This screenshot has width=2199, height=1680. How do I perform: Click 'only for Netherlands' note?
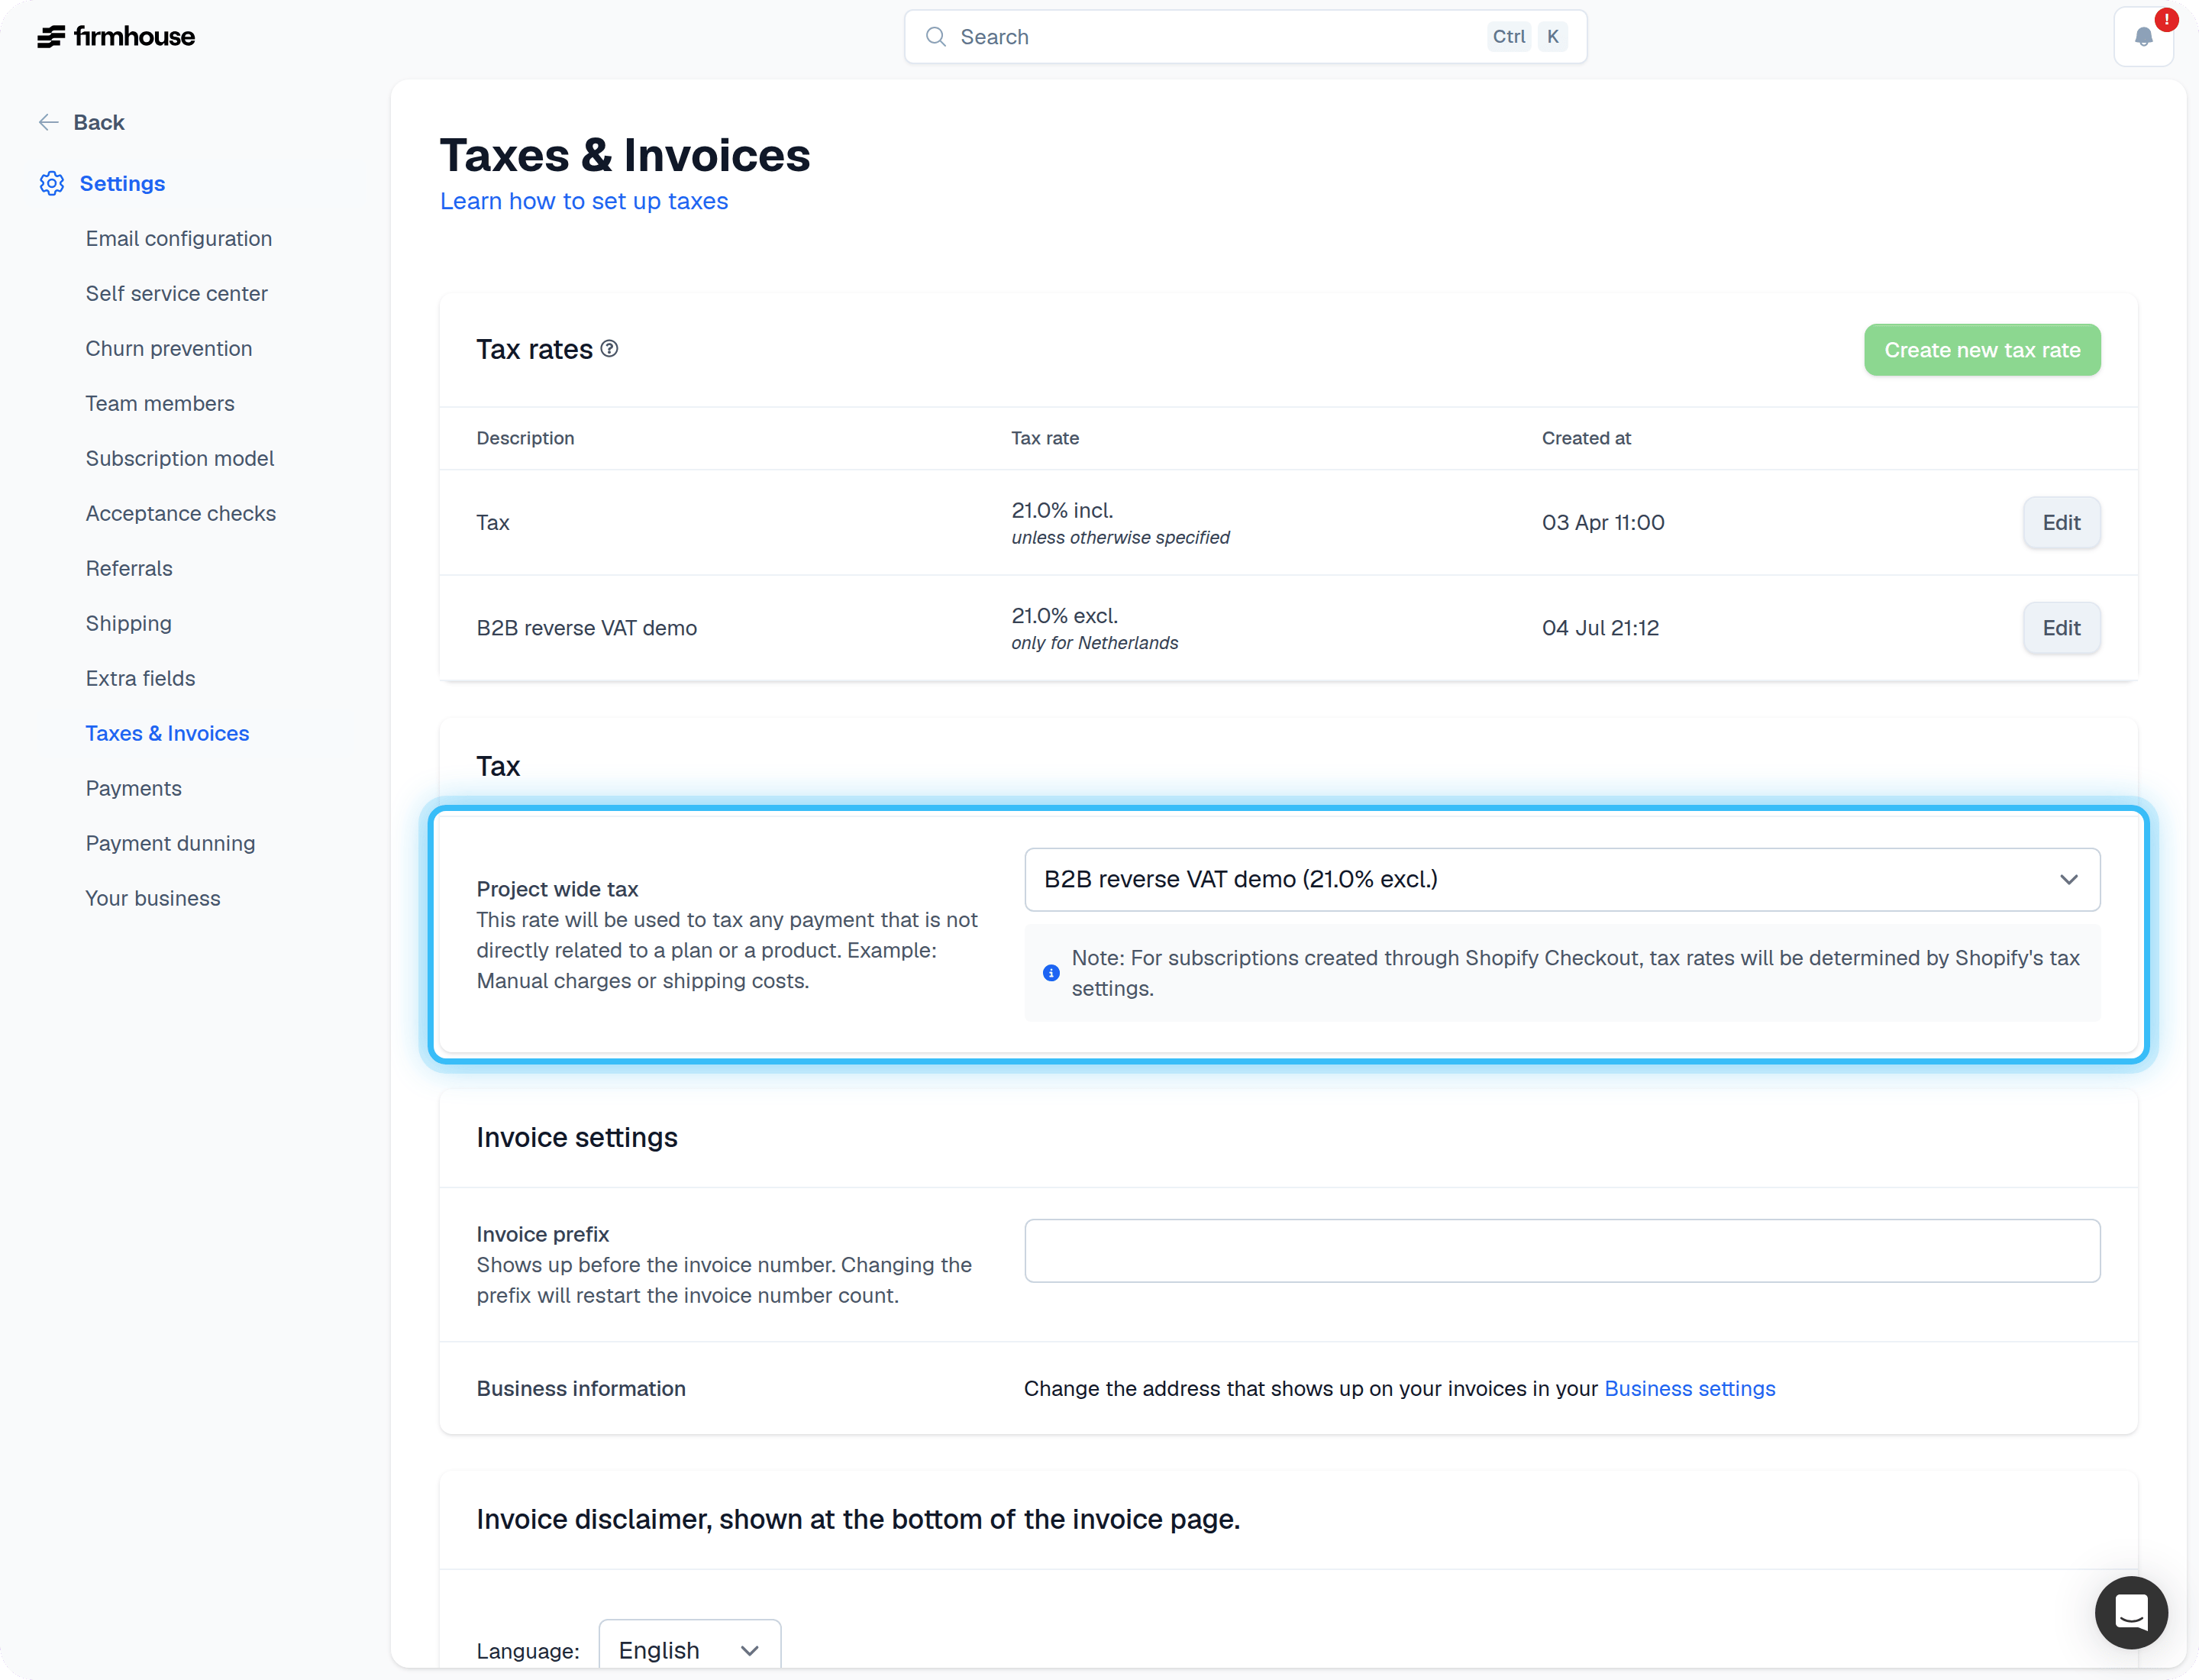[x=1095, y=643]
